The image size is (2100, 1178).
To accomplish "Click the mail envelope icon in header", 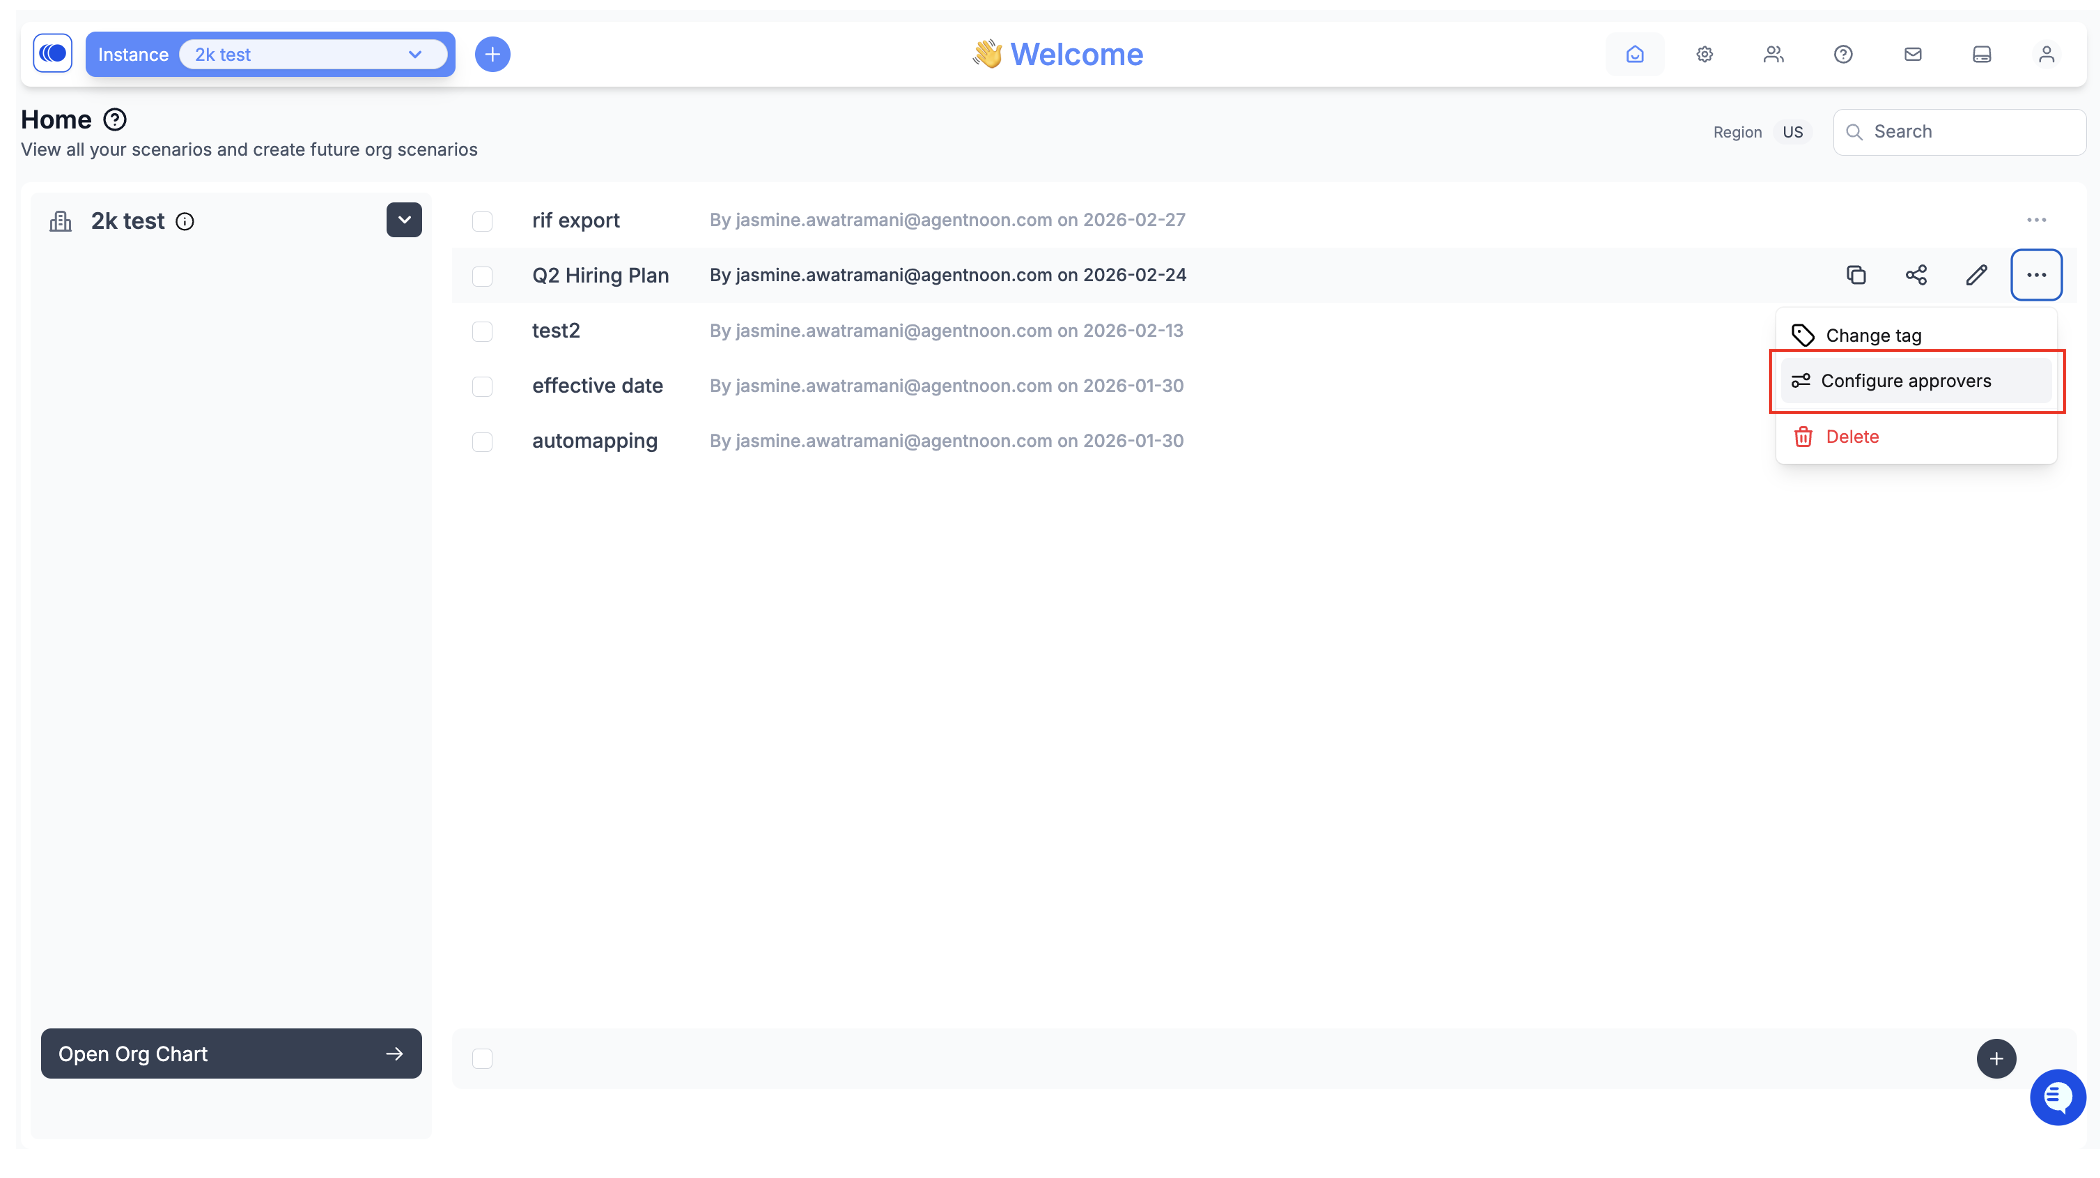I will tap(1913, 54).
